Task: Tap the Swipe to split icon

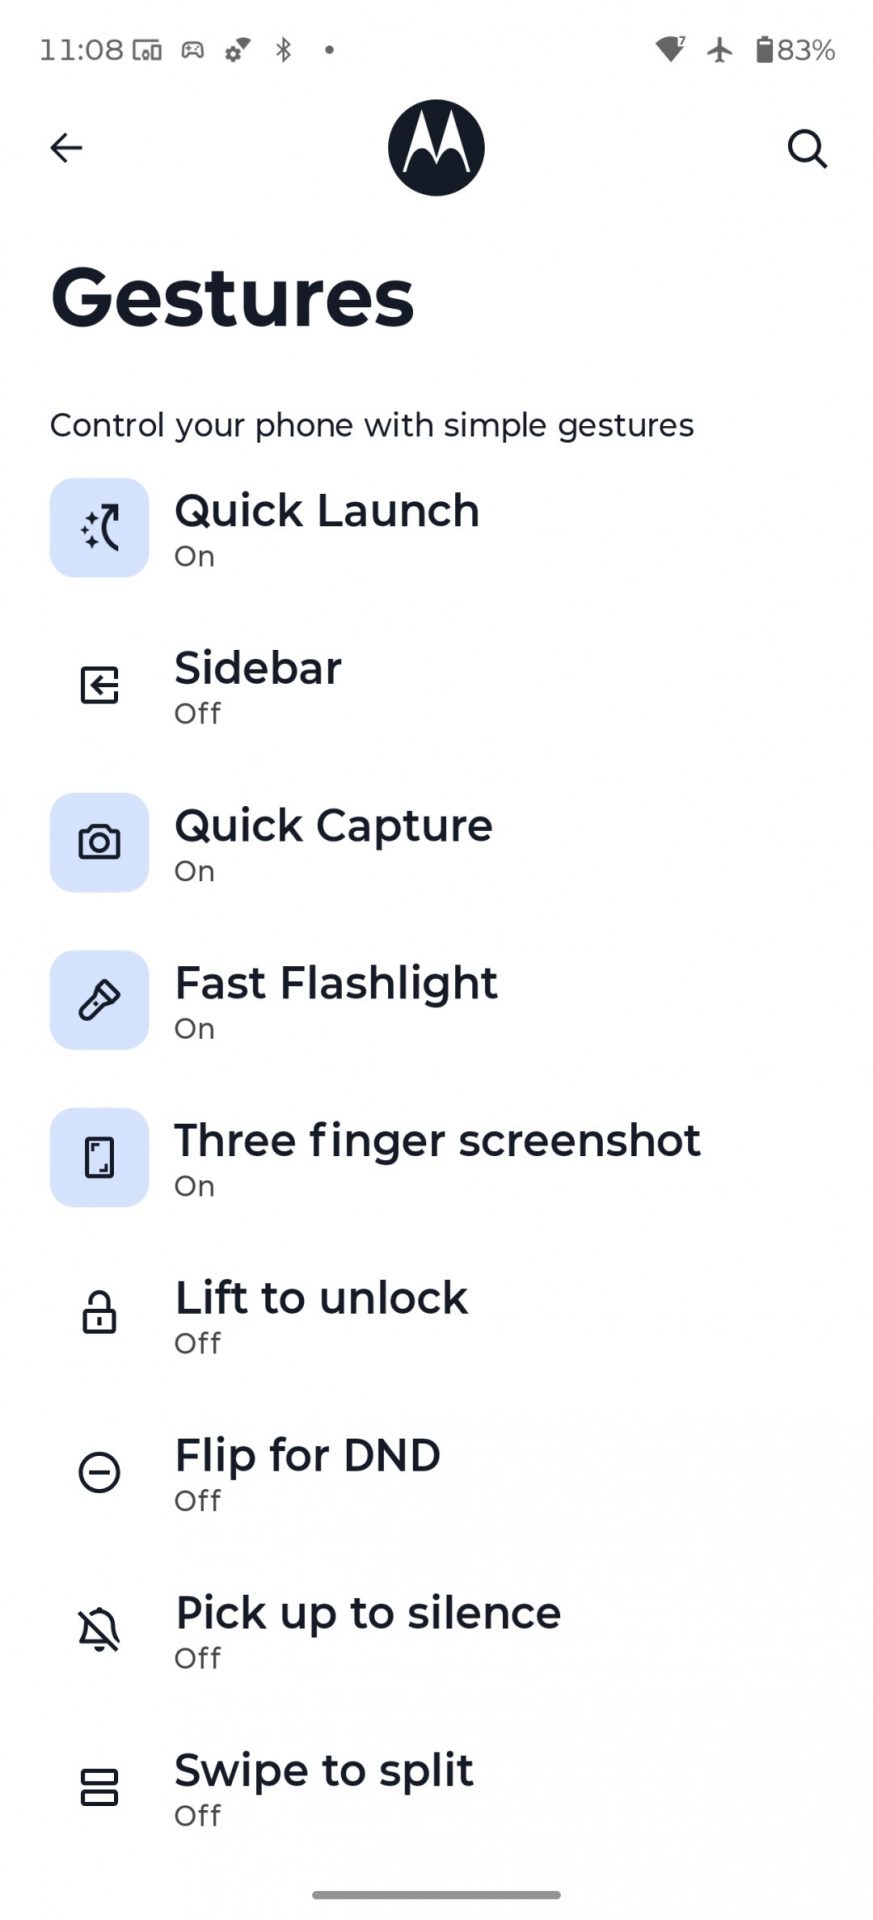Action: tap(99, 1787)
